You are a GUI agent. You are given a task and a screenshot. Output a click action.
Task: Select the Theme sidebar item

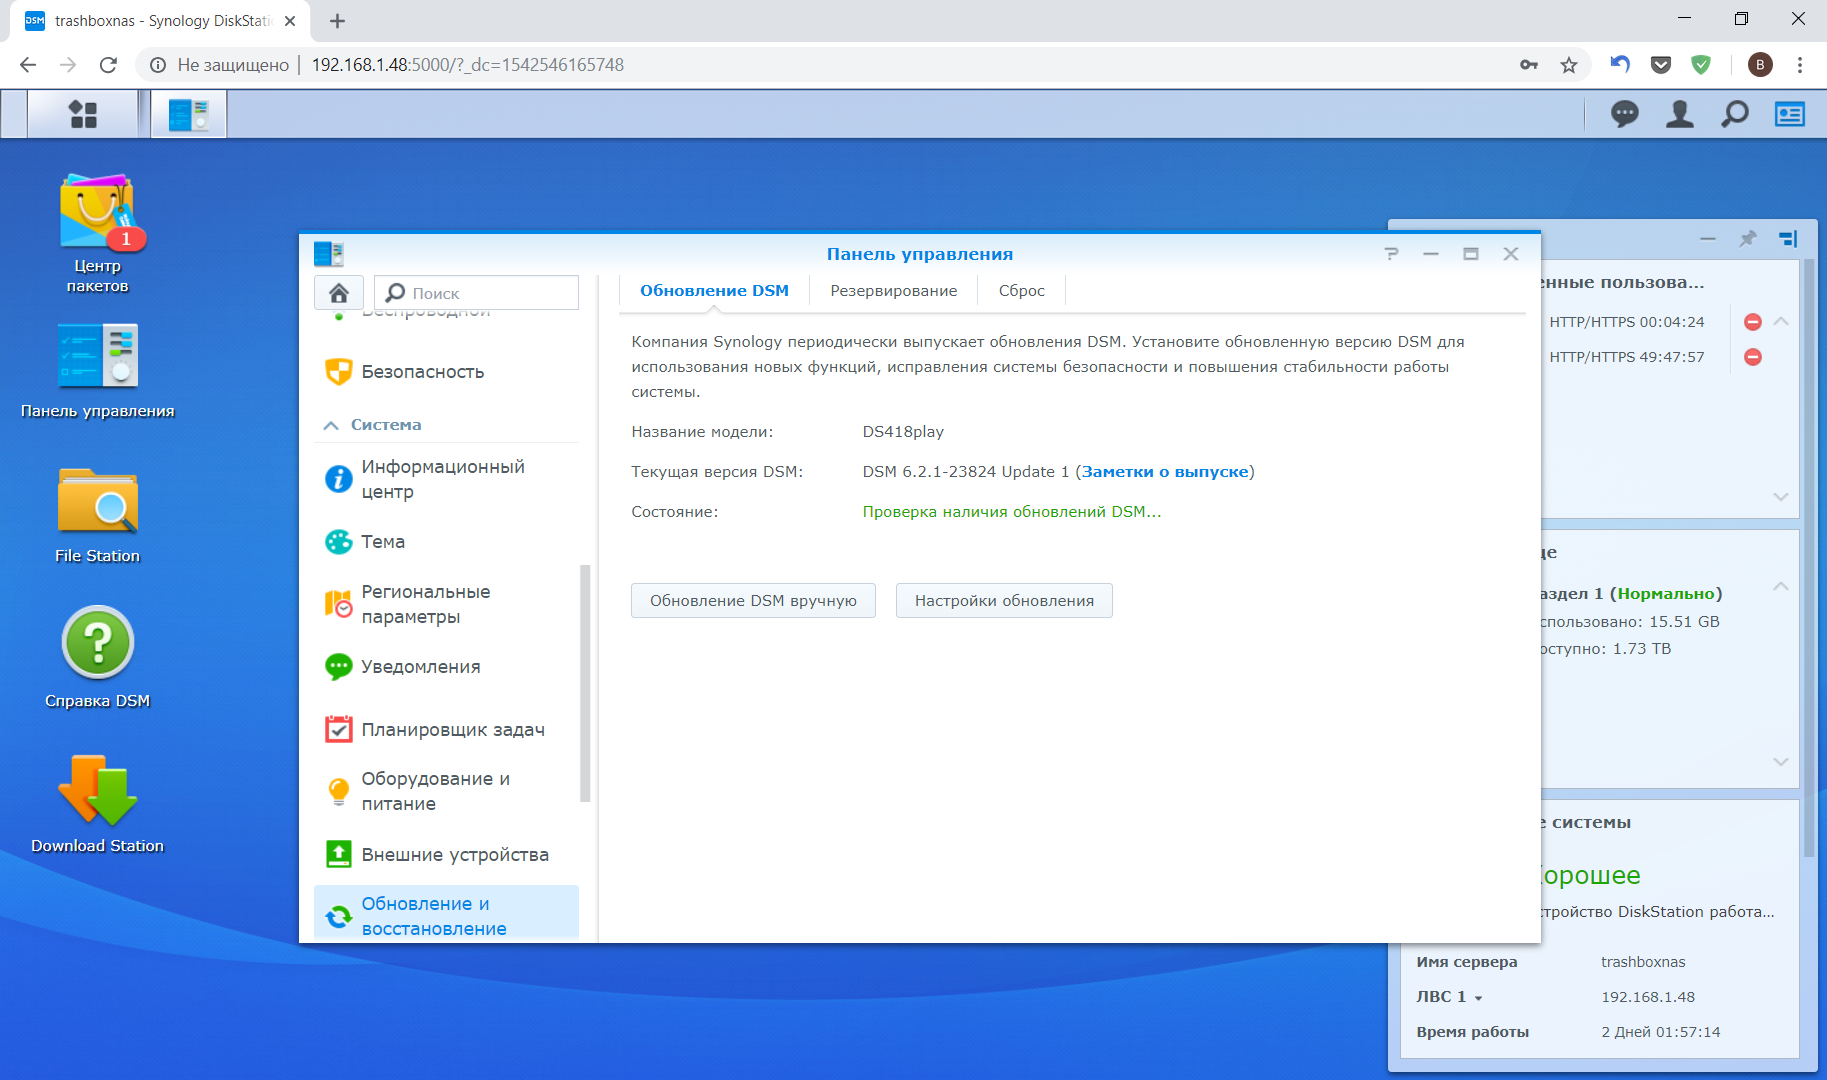pyautogui.click(x=446, y=542)
